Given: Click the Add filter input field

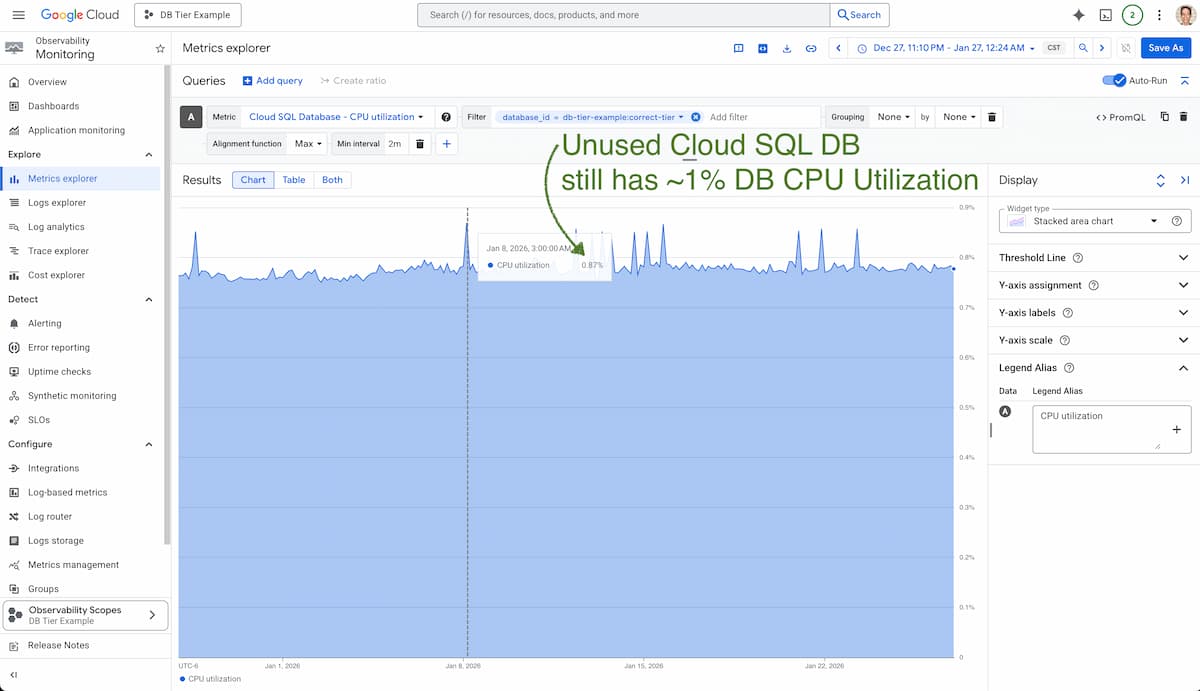Looking at the screenshot, I should pos(760,117).
